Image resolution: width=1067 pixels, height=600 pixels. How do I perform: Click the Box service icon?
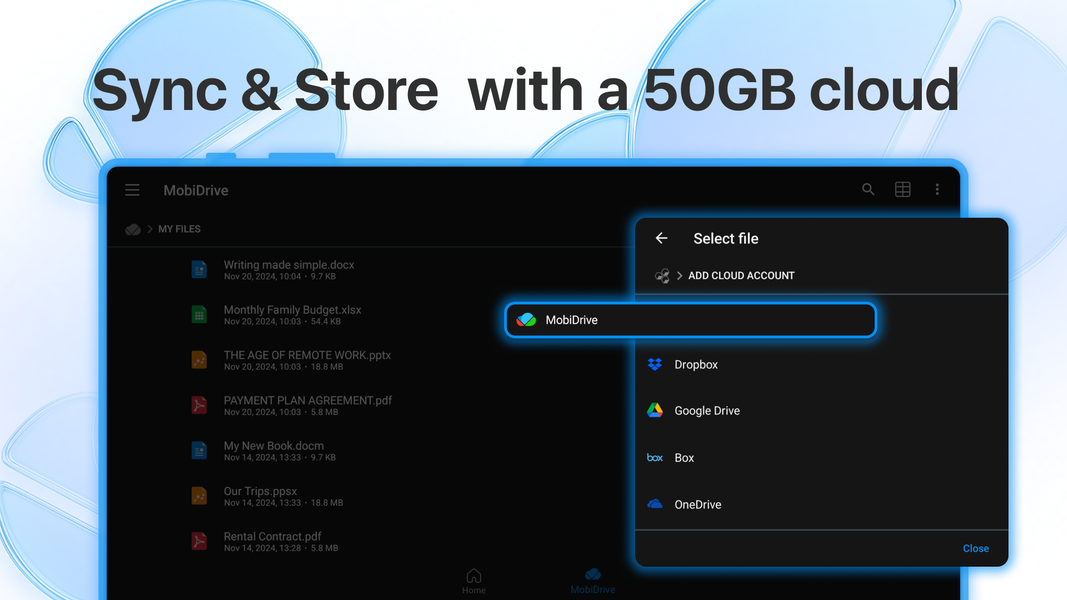coord(654,457)
